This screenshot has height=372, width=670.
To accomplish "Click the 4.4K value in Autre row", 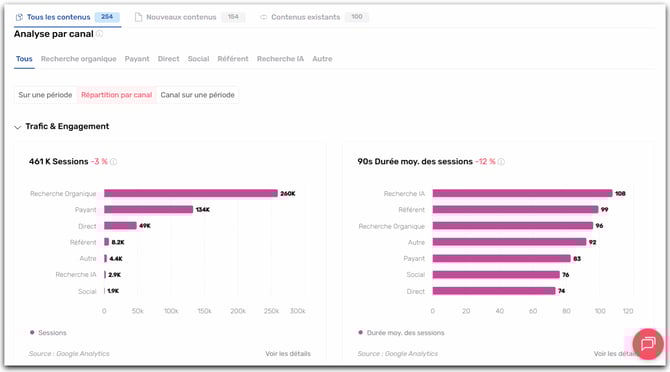I will tap(116, 258).
